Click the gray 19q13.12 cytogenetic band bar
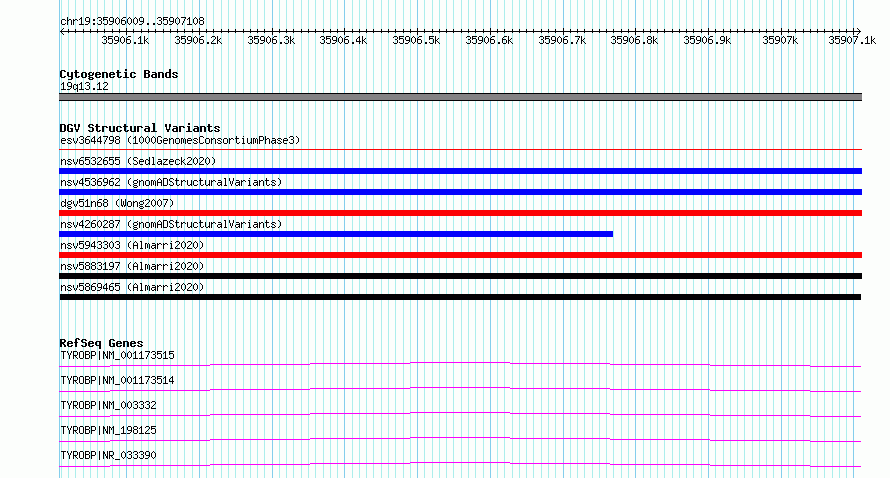890x478 pixels. tap(460, 97)
